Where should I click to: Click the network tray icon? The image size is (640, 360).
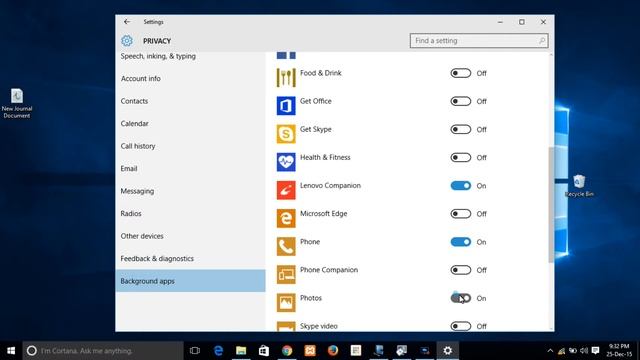click(562, 351)
